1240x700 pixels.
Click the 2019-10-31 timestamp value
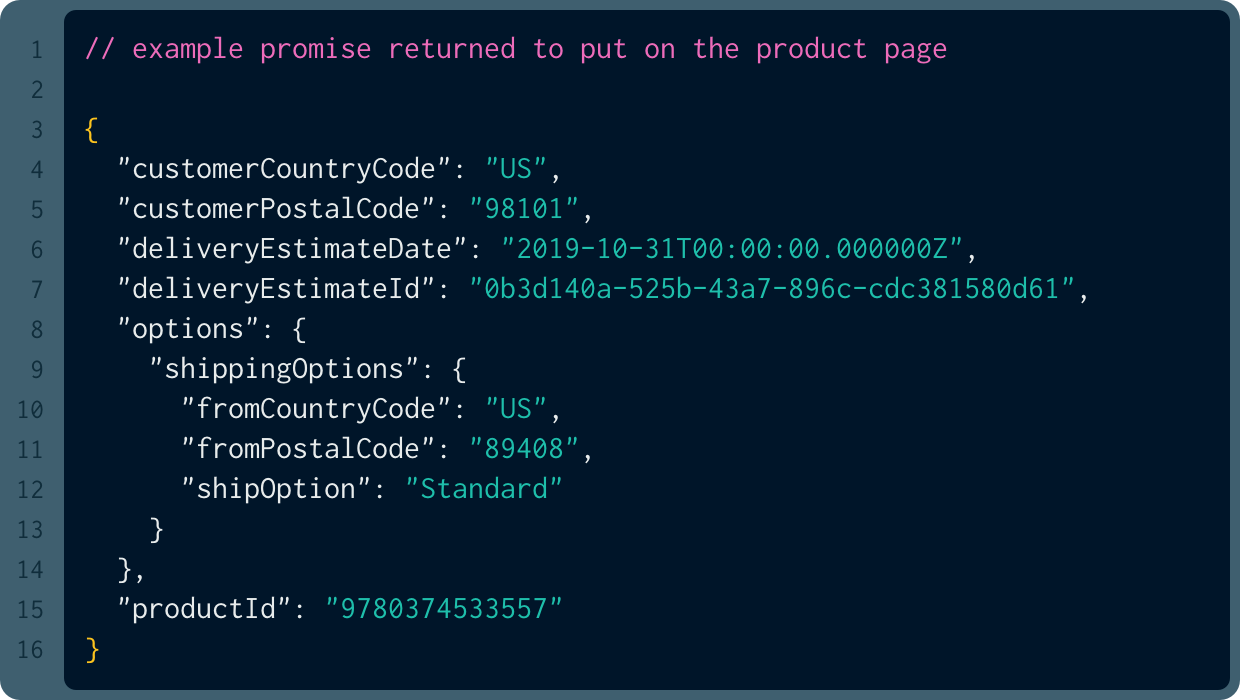tap(732, 249)
